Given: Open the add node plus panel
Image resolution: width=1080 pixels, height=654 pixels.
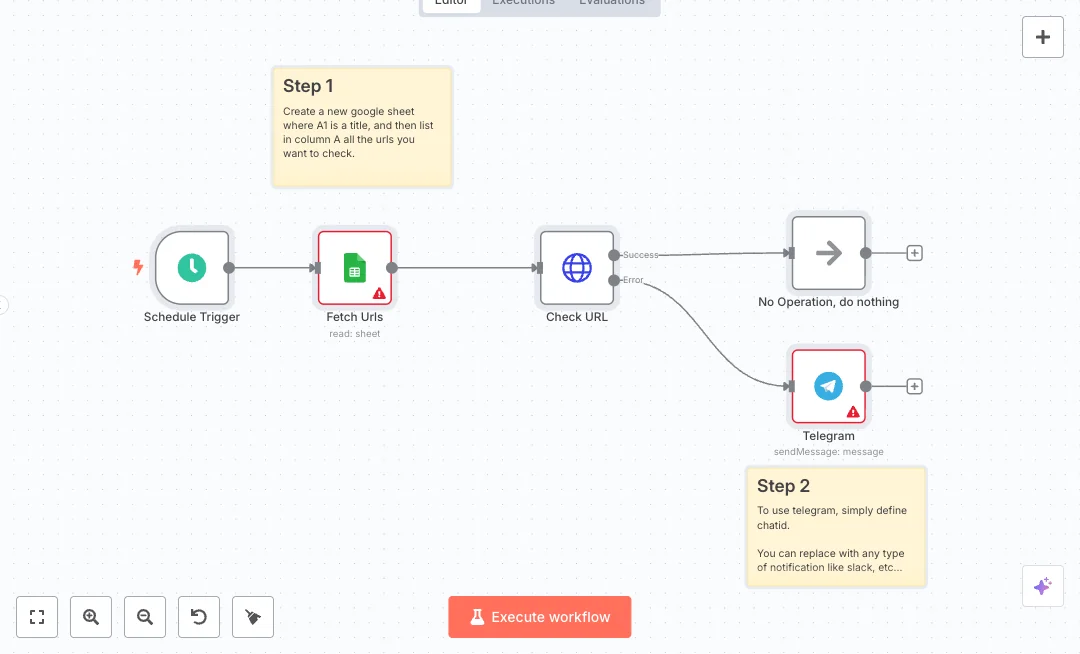Looking at the screenshot, I should coord(1042,37).
